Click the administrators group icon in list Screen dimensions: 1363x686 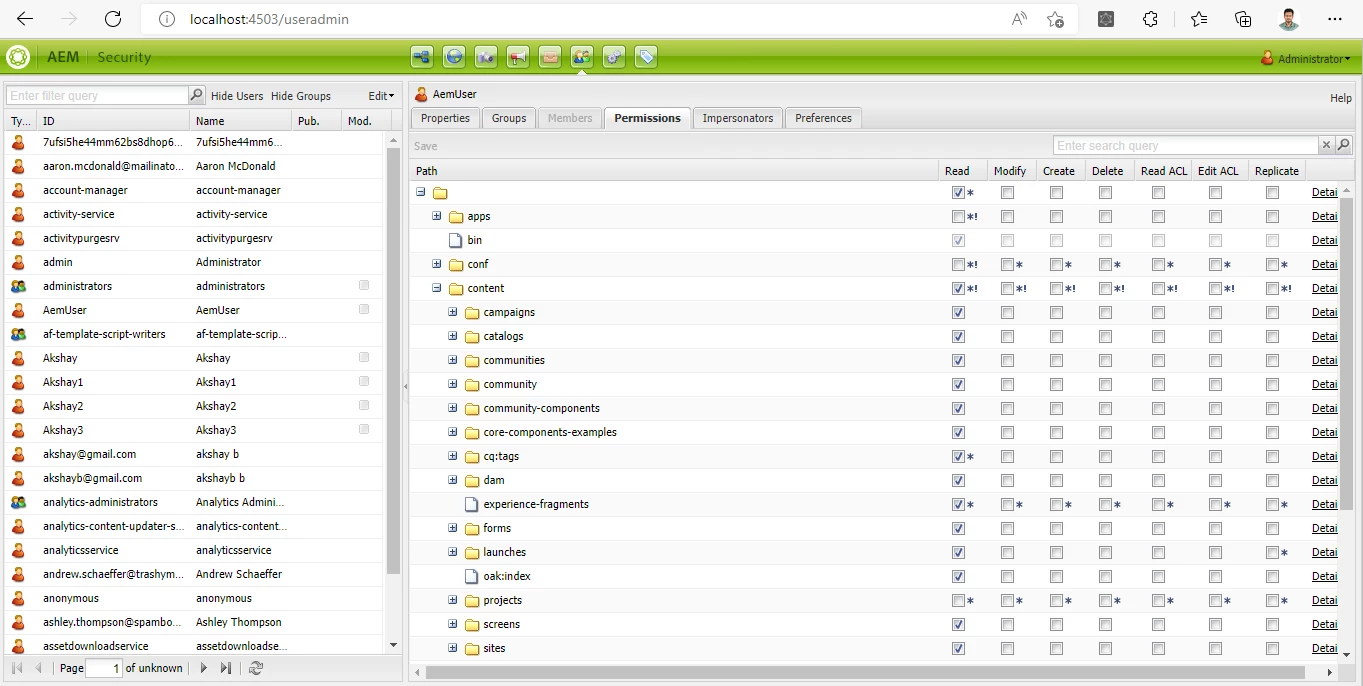click(x=18, y=286)
